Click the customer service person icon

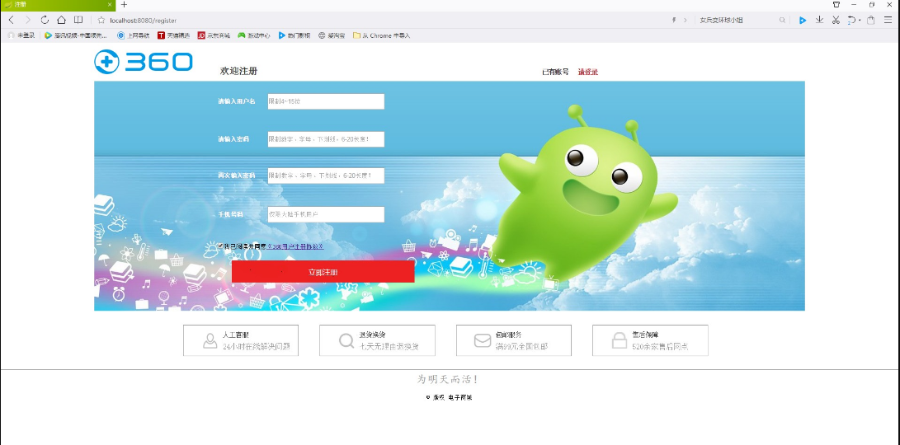(x=210, y=341)
